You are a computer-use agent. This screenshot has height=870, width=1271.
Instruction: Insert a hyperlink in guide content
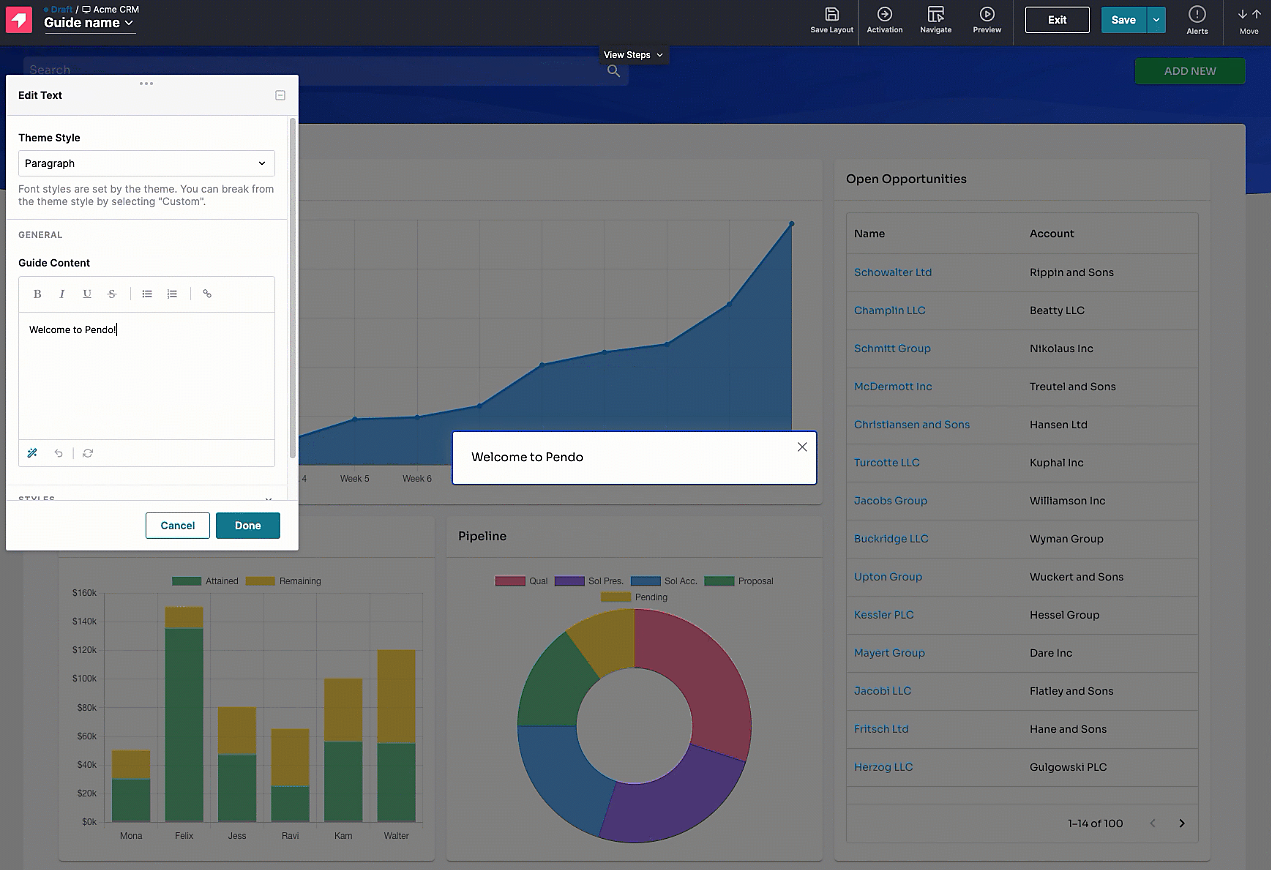coord(207,294)
